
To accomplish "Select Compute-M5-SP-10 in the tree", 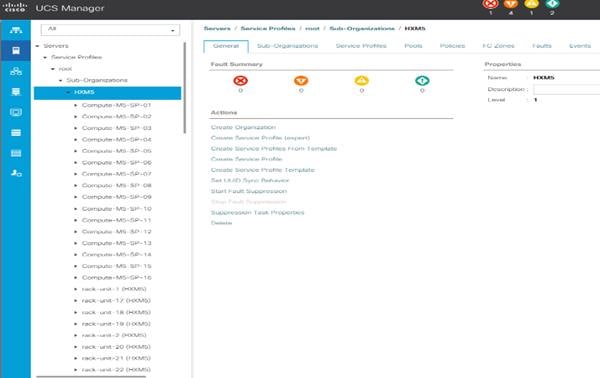I will (x=117, y=209).
